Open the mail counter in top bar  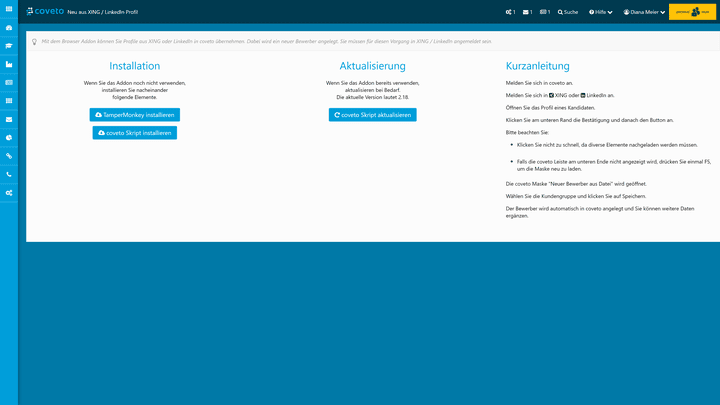click(527, 12)
